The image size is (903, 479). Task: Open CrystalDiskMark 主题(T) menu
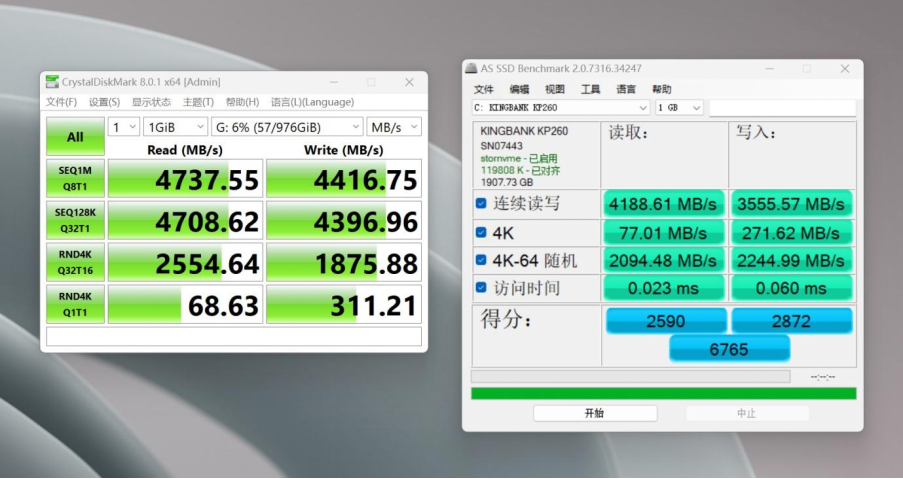click(x=198, y=102)
